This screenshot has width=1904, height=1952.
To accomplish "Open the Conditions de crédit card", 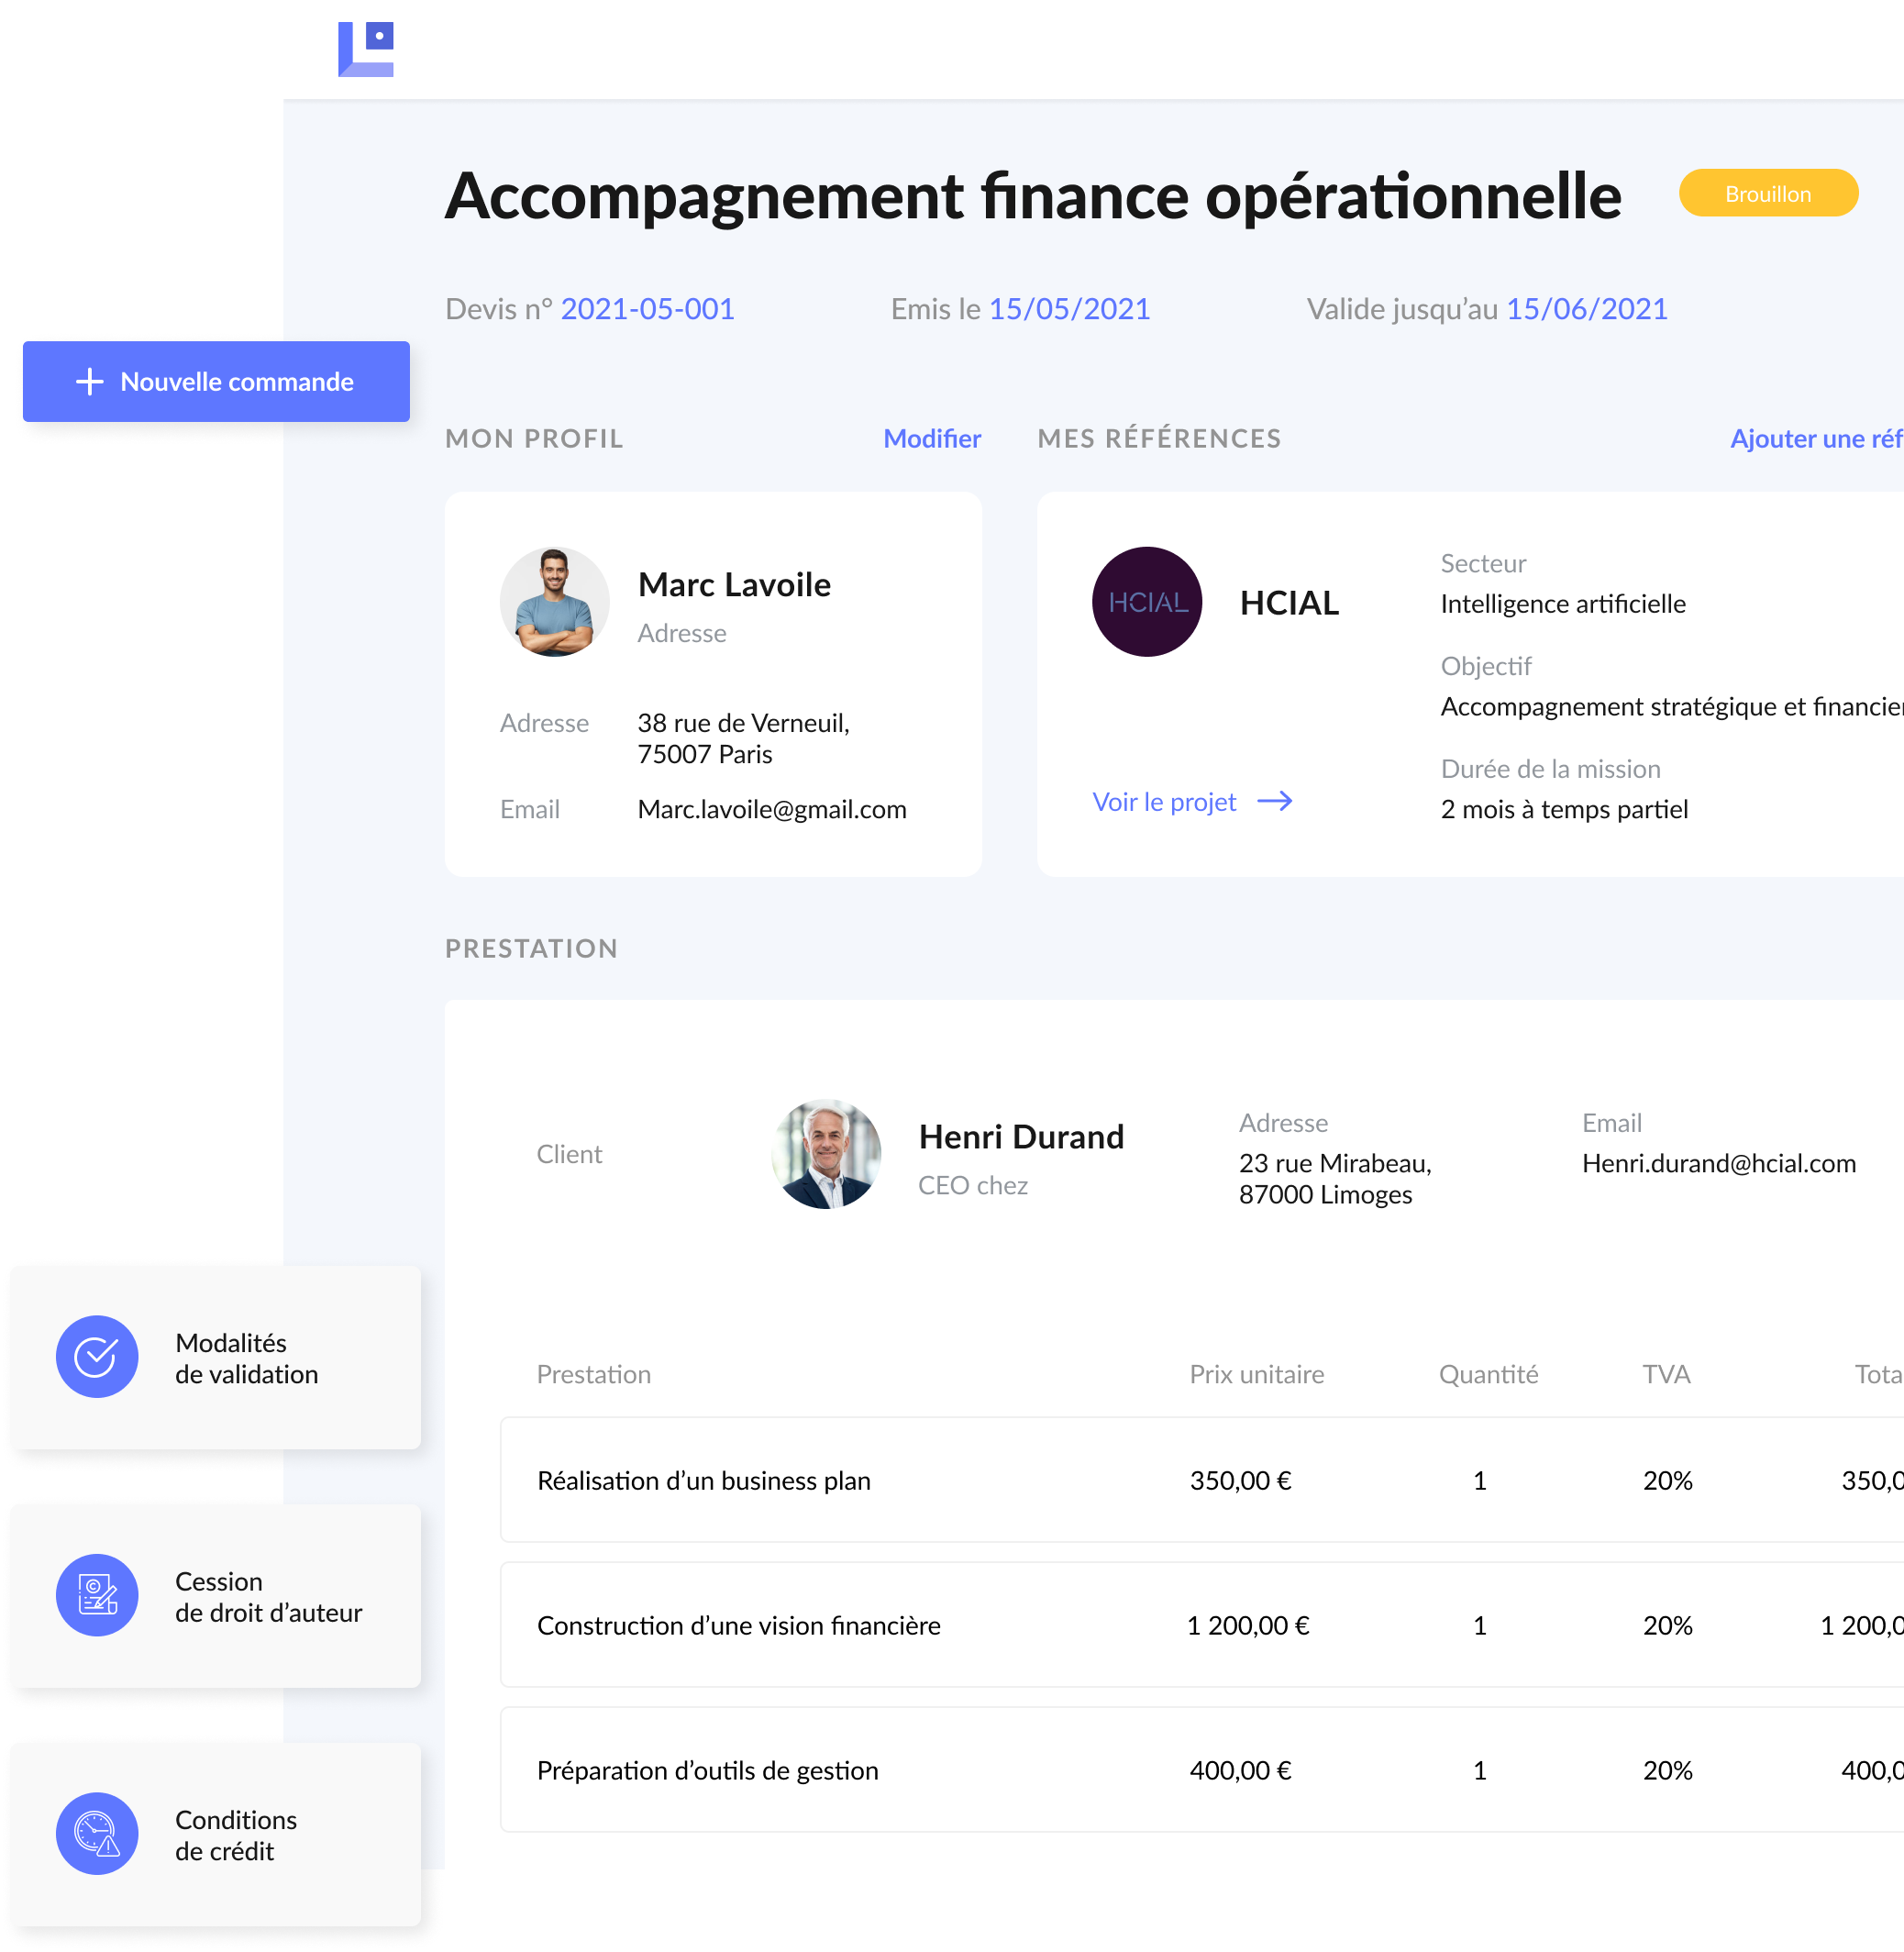I will [215, 1834].
